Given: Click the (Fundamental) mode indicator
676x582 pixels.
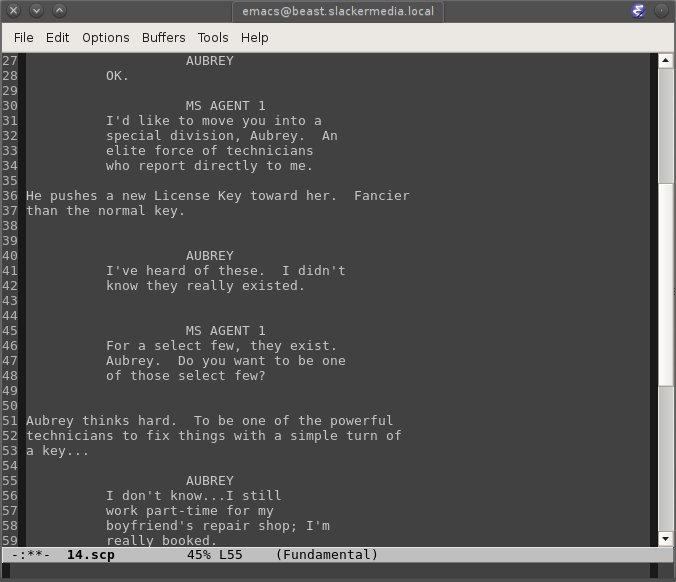Looking at the screenshot, I should (x=326, y=554).
